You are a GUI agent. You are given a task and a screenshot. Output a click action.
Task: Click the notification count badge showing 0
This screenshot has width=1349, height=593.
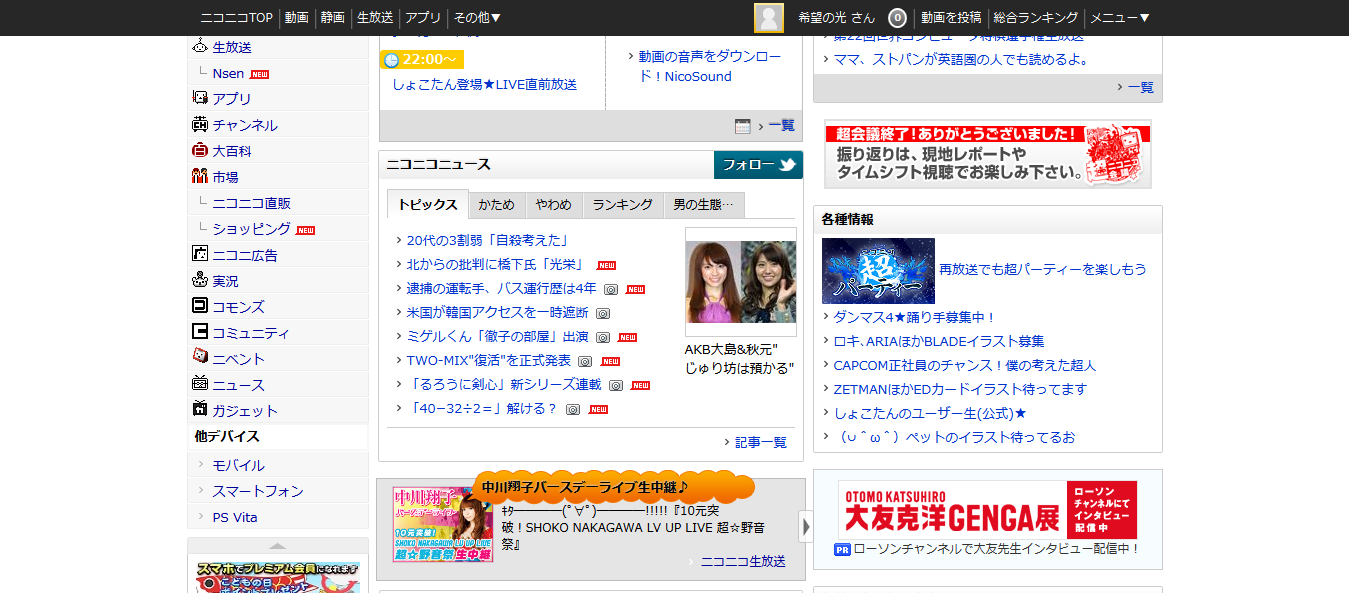pyautogui.click(x=897, y=18)
